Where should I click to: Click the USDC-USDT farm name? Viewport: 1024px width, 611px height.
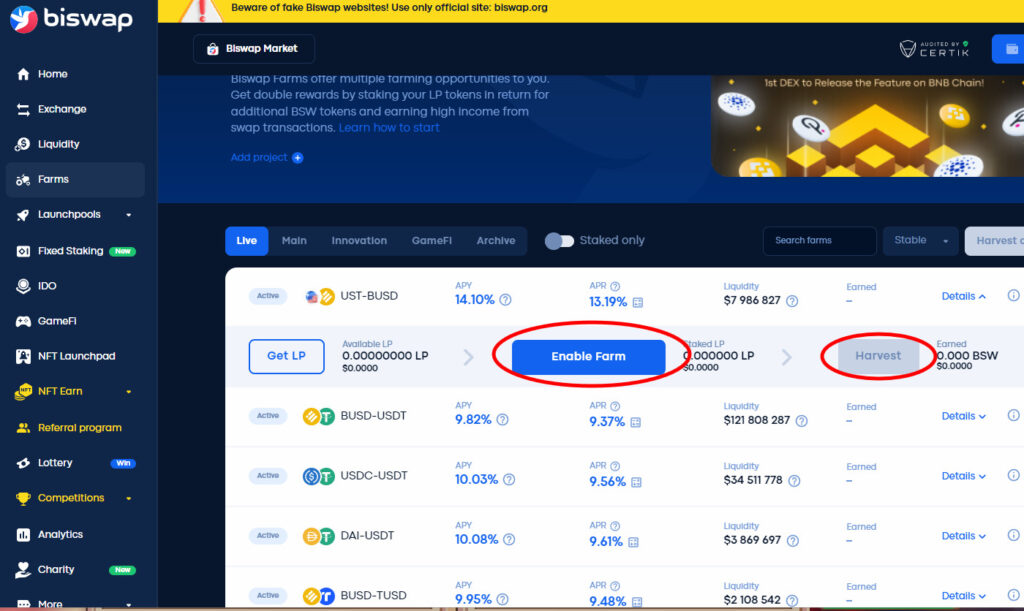(x=374, y=477)
